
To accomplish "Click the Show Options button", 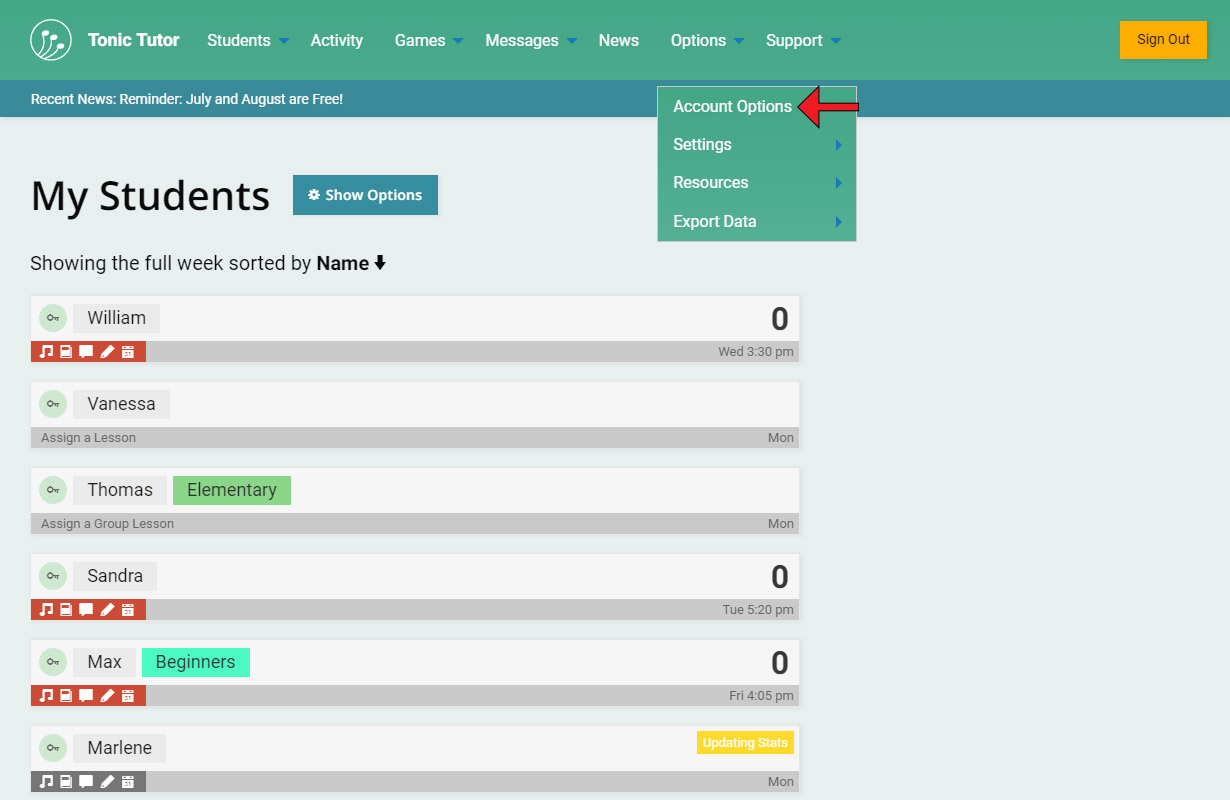I will point(365,195).
